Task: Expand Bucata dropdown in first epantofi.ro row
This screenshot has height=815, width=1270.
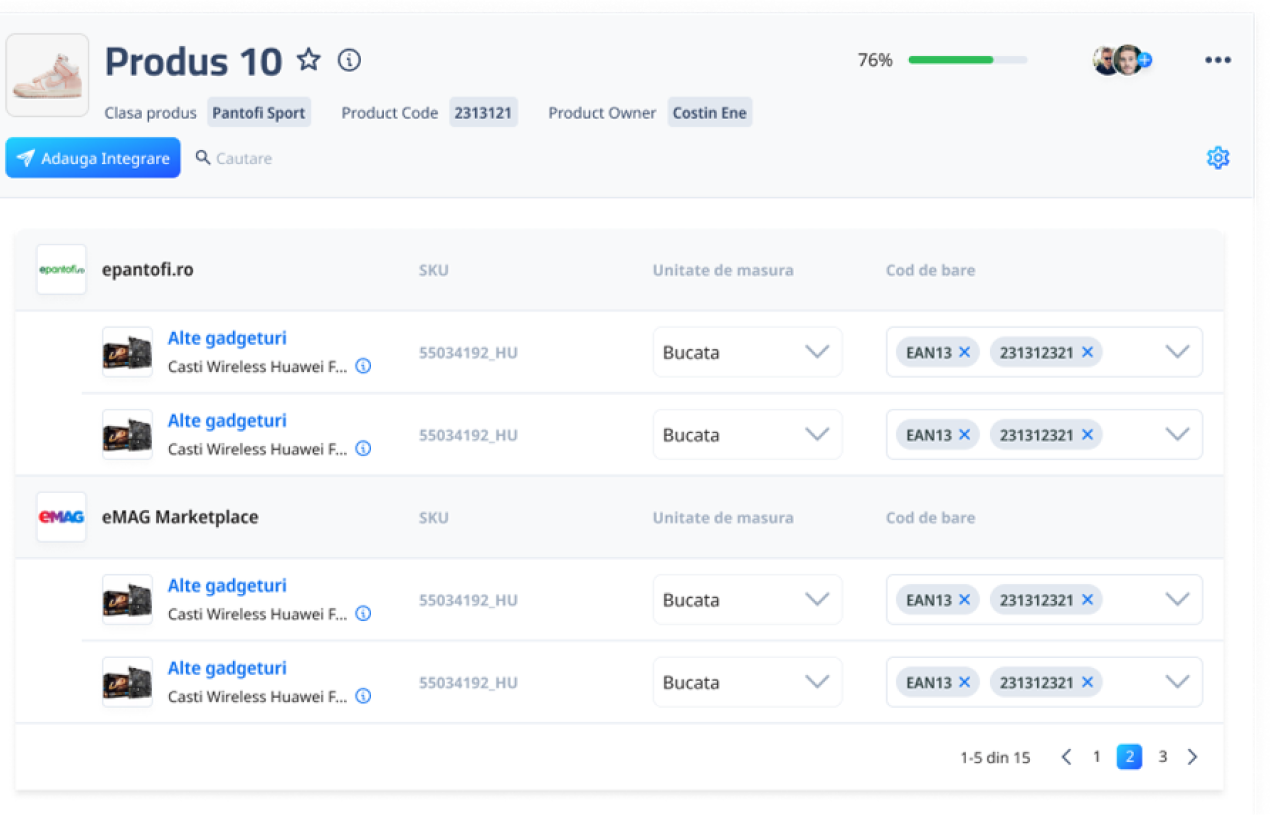Action: (x=817, y=352)
